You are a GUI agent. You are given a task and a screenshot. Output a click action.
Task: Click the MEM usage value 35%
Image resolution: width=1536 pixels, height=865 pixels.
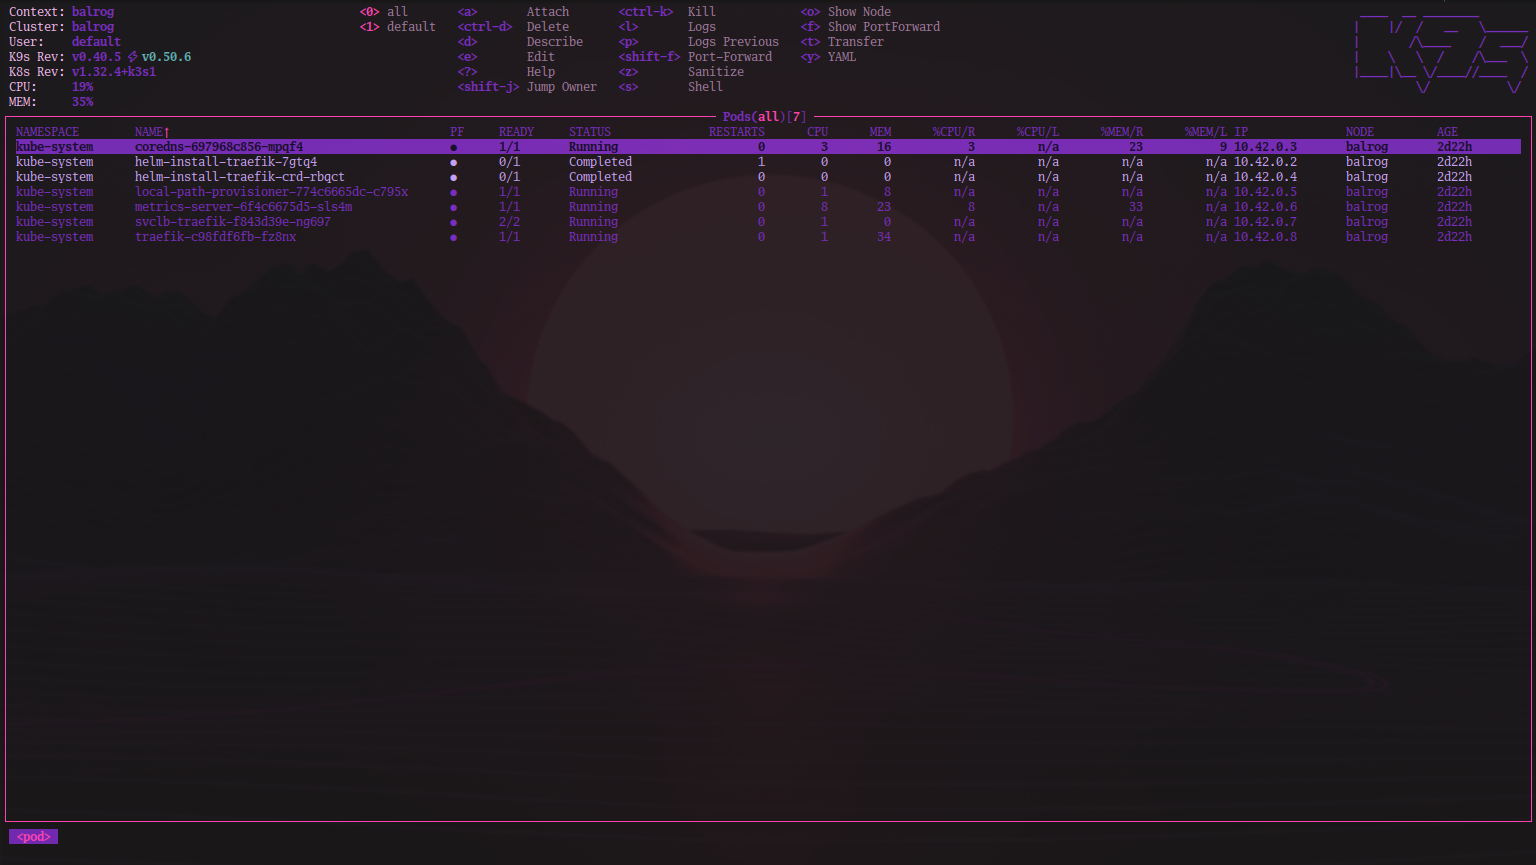[83, 102]
